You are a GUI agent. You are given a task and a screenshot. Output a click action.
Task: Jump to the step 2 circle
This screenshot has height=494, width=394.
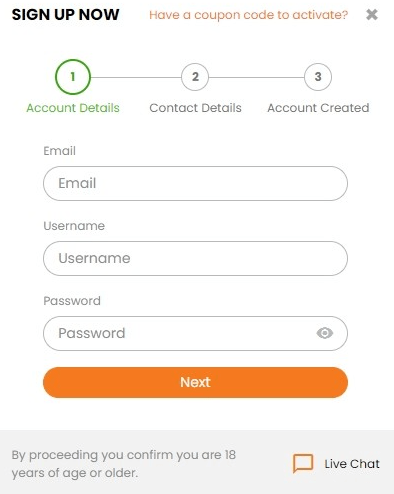(195, 77)
